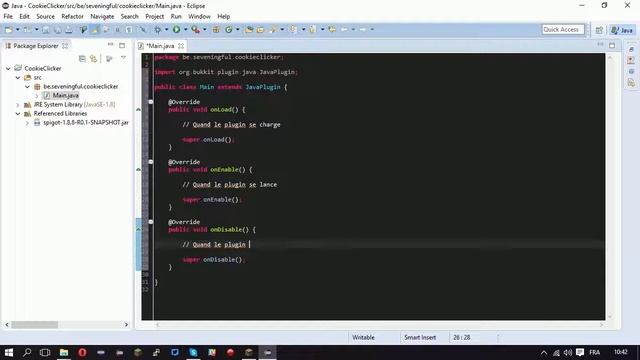Click the Search flashlight toolbar icon

pos(273,29)
